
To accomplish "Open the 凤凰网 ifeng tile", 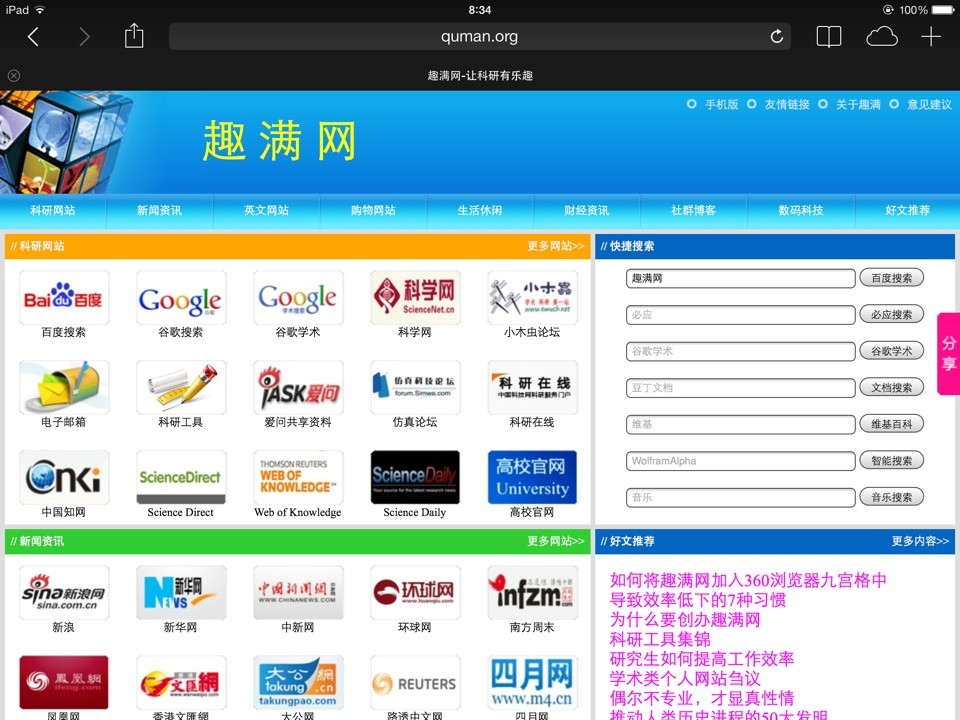I will 64,683.
